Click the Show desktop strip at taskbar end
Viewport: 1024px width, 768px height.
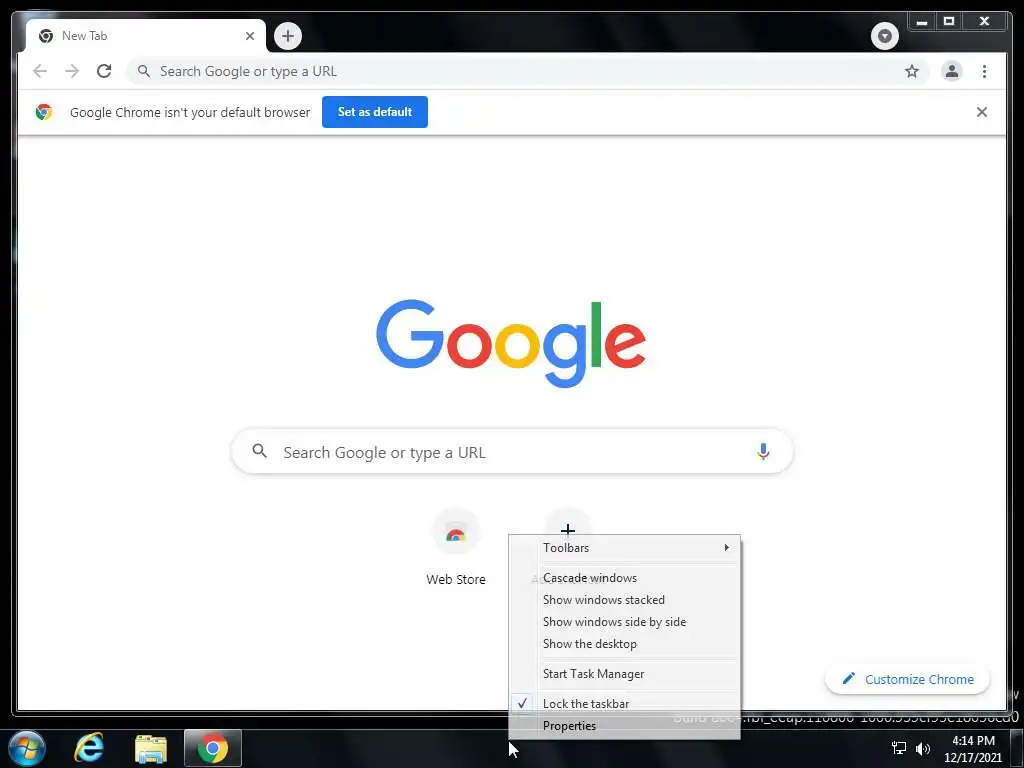[1017, 748]
